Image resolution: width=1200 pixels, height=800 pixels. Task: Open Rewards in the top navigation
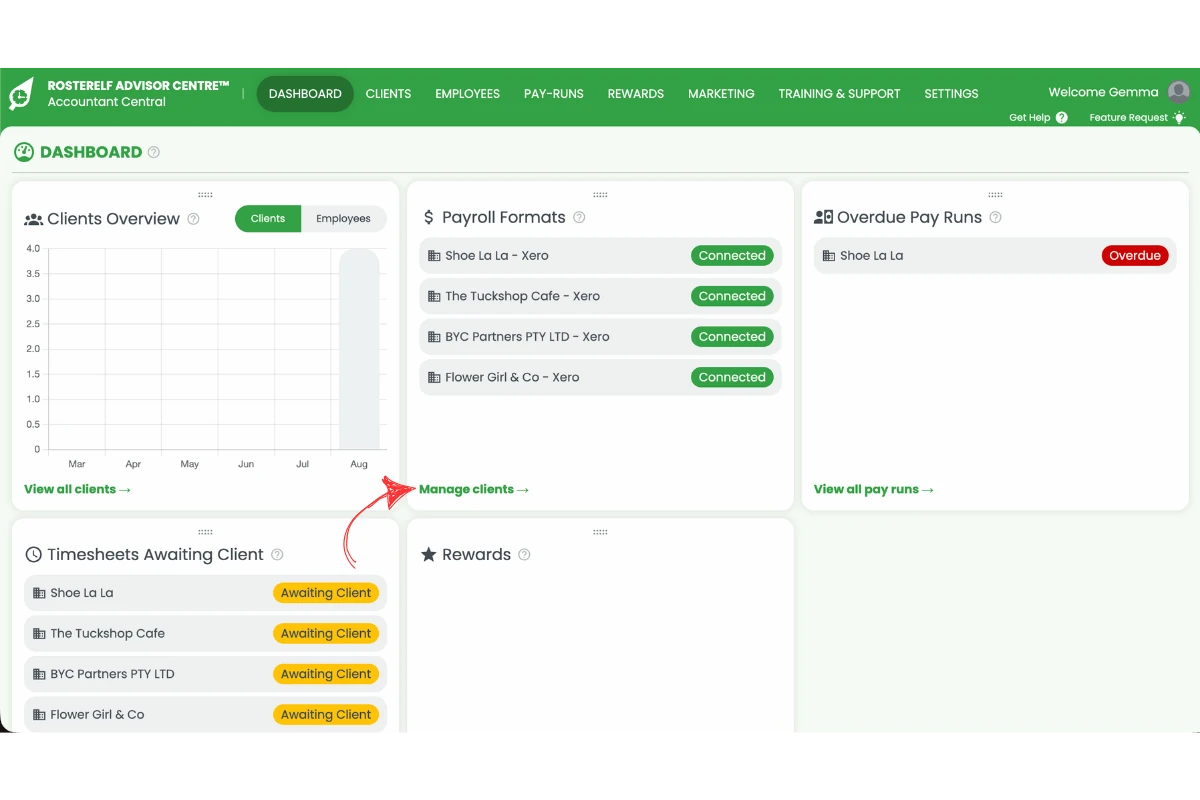click(x=636, y=94)
